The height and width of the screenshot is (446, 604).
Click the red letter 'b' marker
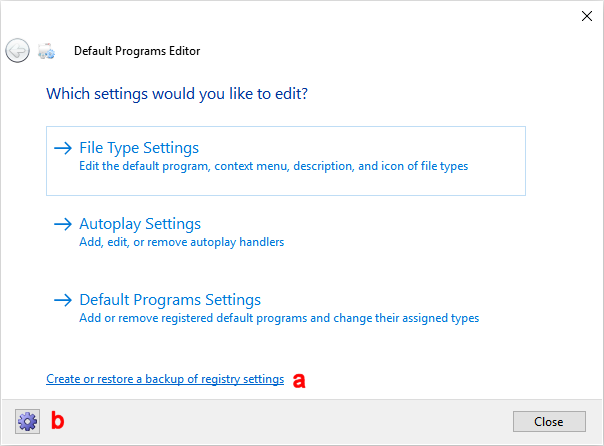click(x=57, y=421)
